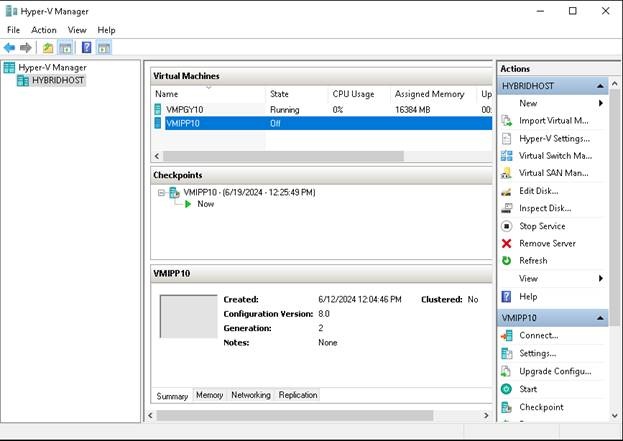
Task: Expand the New submenu arrow
Action: tap(601, 103)
